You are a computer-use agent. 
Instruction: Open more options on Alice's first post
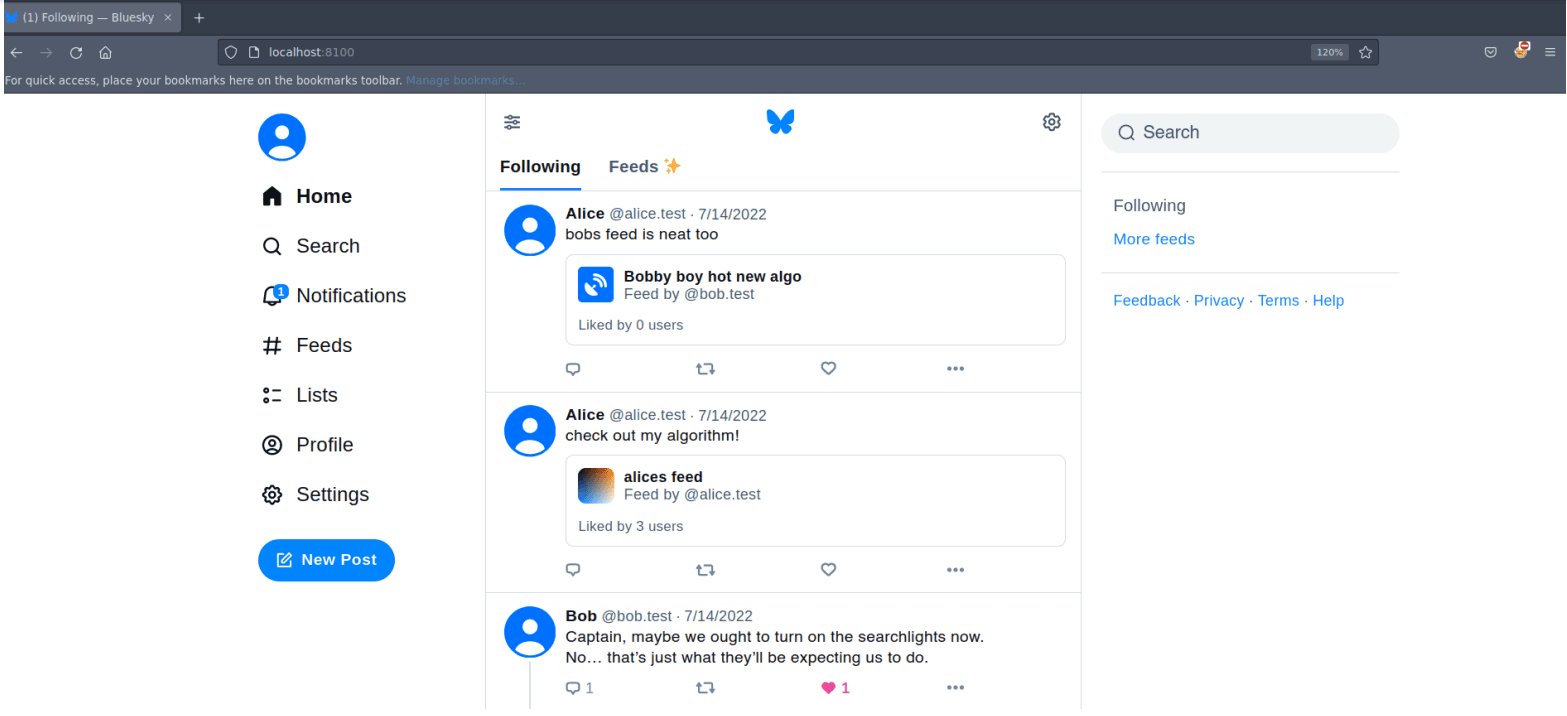[x=954, y=368]
